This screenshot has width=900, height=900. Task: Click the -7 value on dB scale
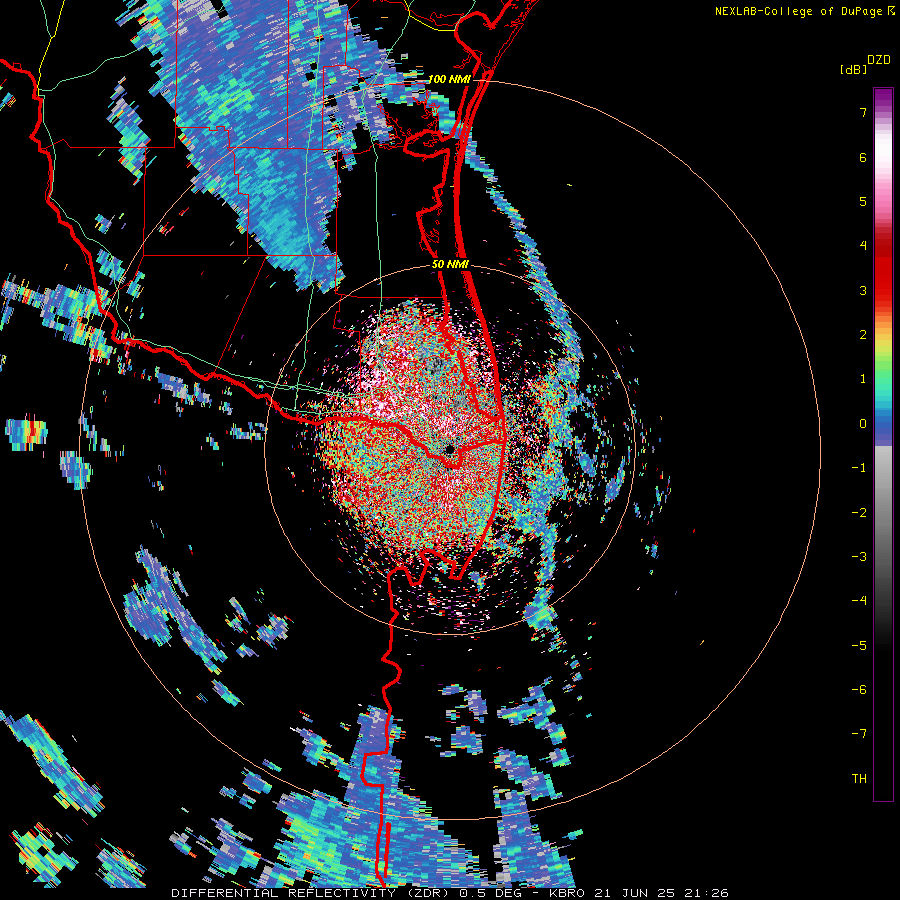[x=859, y=734]
